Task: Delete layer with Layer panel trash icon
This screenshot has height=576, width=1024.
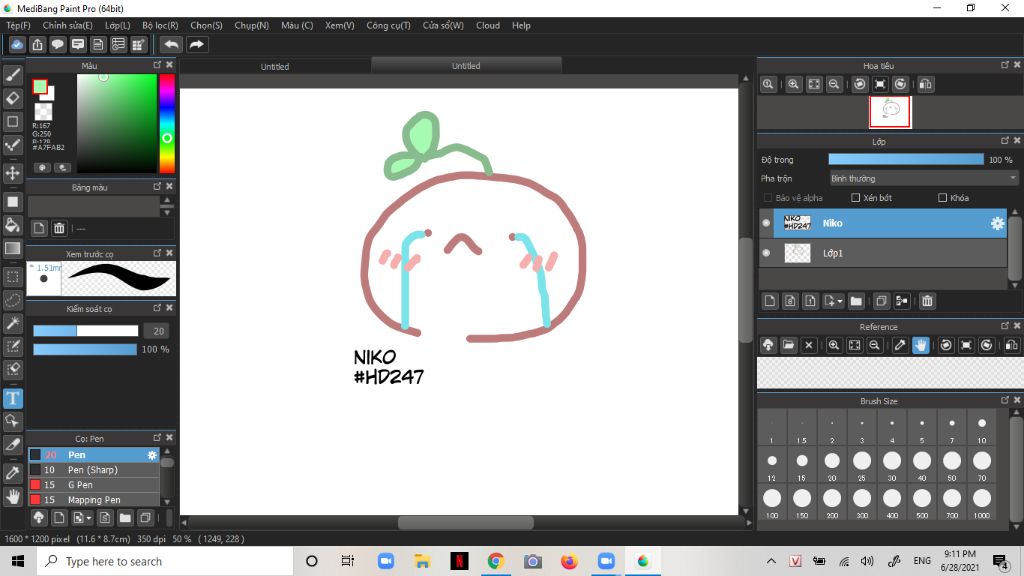Action: [927, 301]
